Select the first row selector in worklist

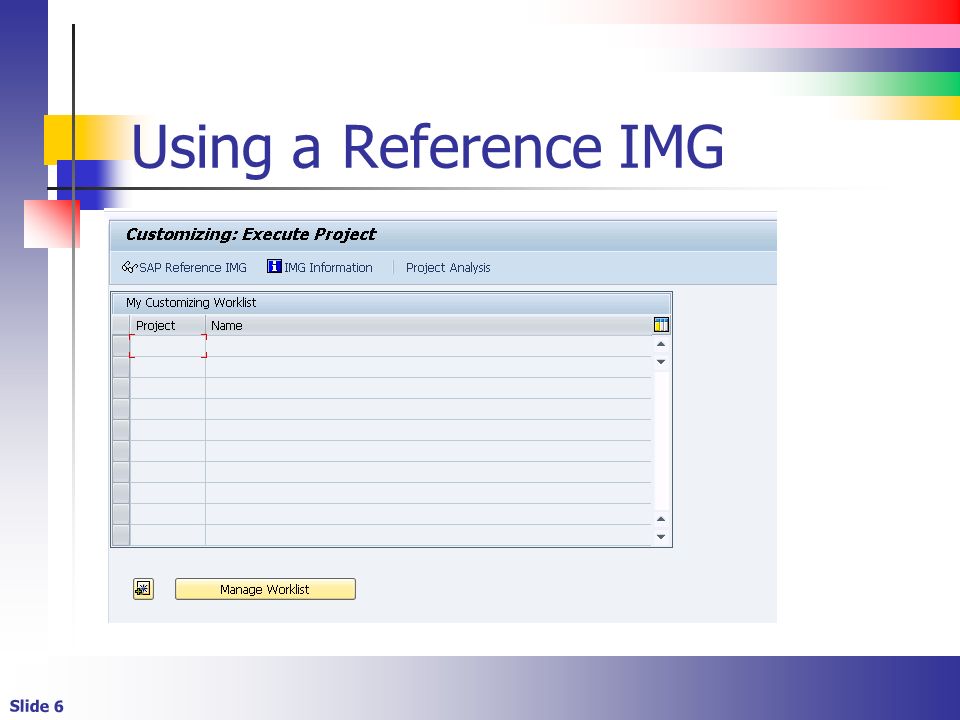[x=121, y=346]
